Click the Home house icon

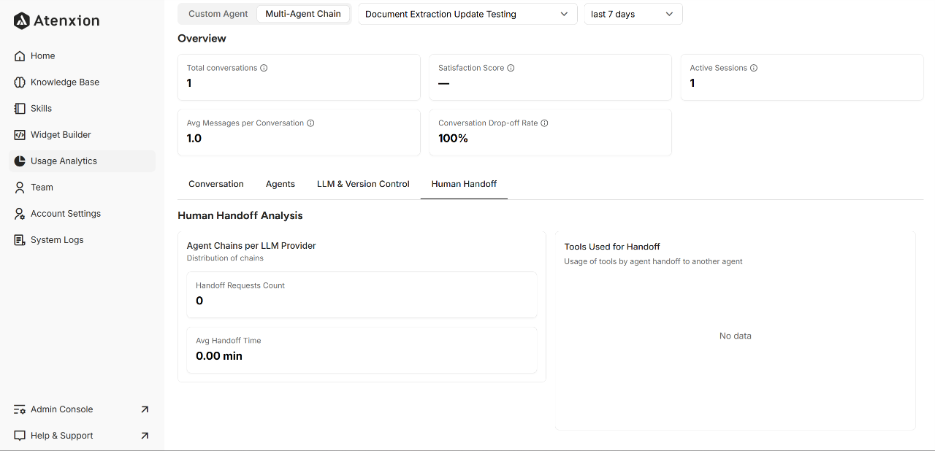(x=19, y=56)
